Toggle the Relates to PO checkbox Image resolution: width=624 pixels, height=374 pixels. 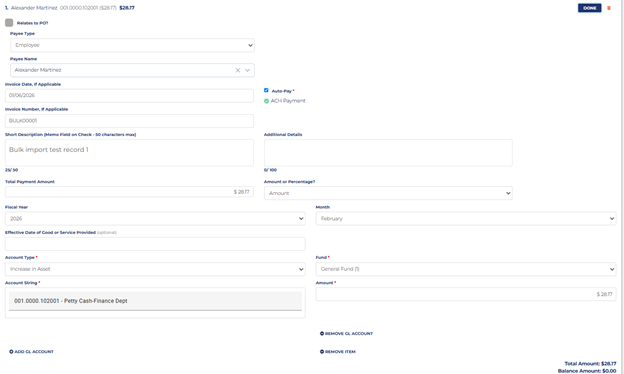[9, 23]
